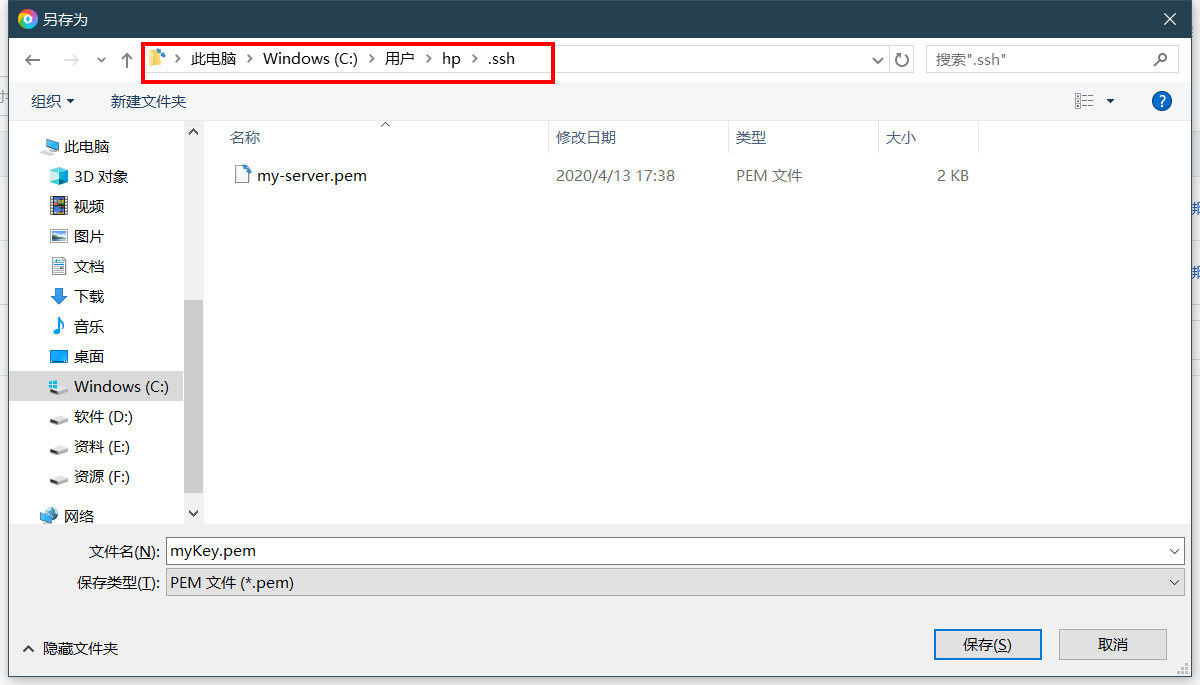Click the sidebar scrollbar thumb
1200x685 pixels.
(193, 396)
